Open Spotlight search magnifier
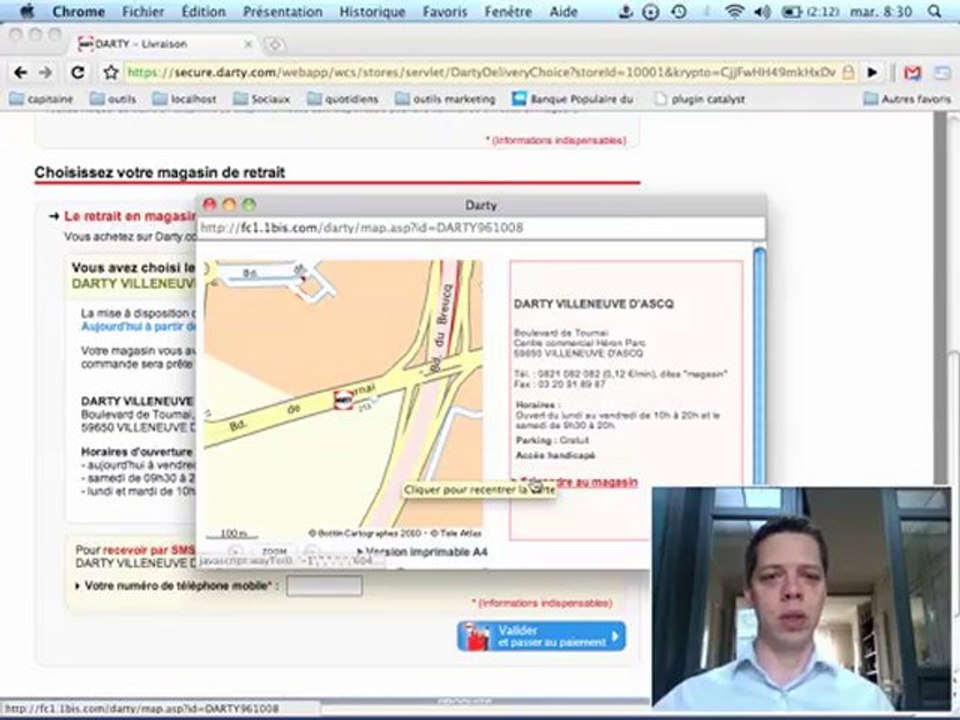This screenshot has width=960, height=720. click(x=934, y=11)
